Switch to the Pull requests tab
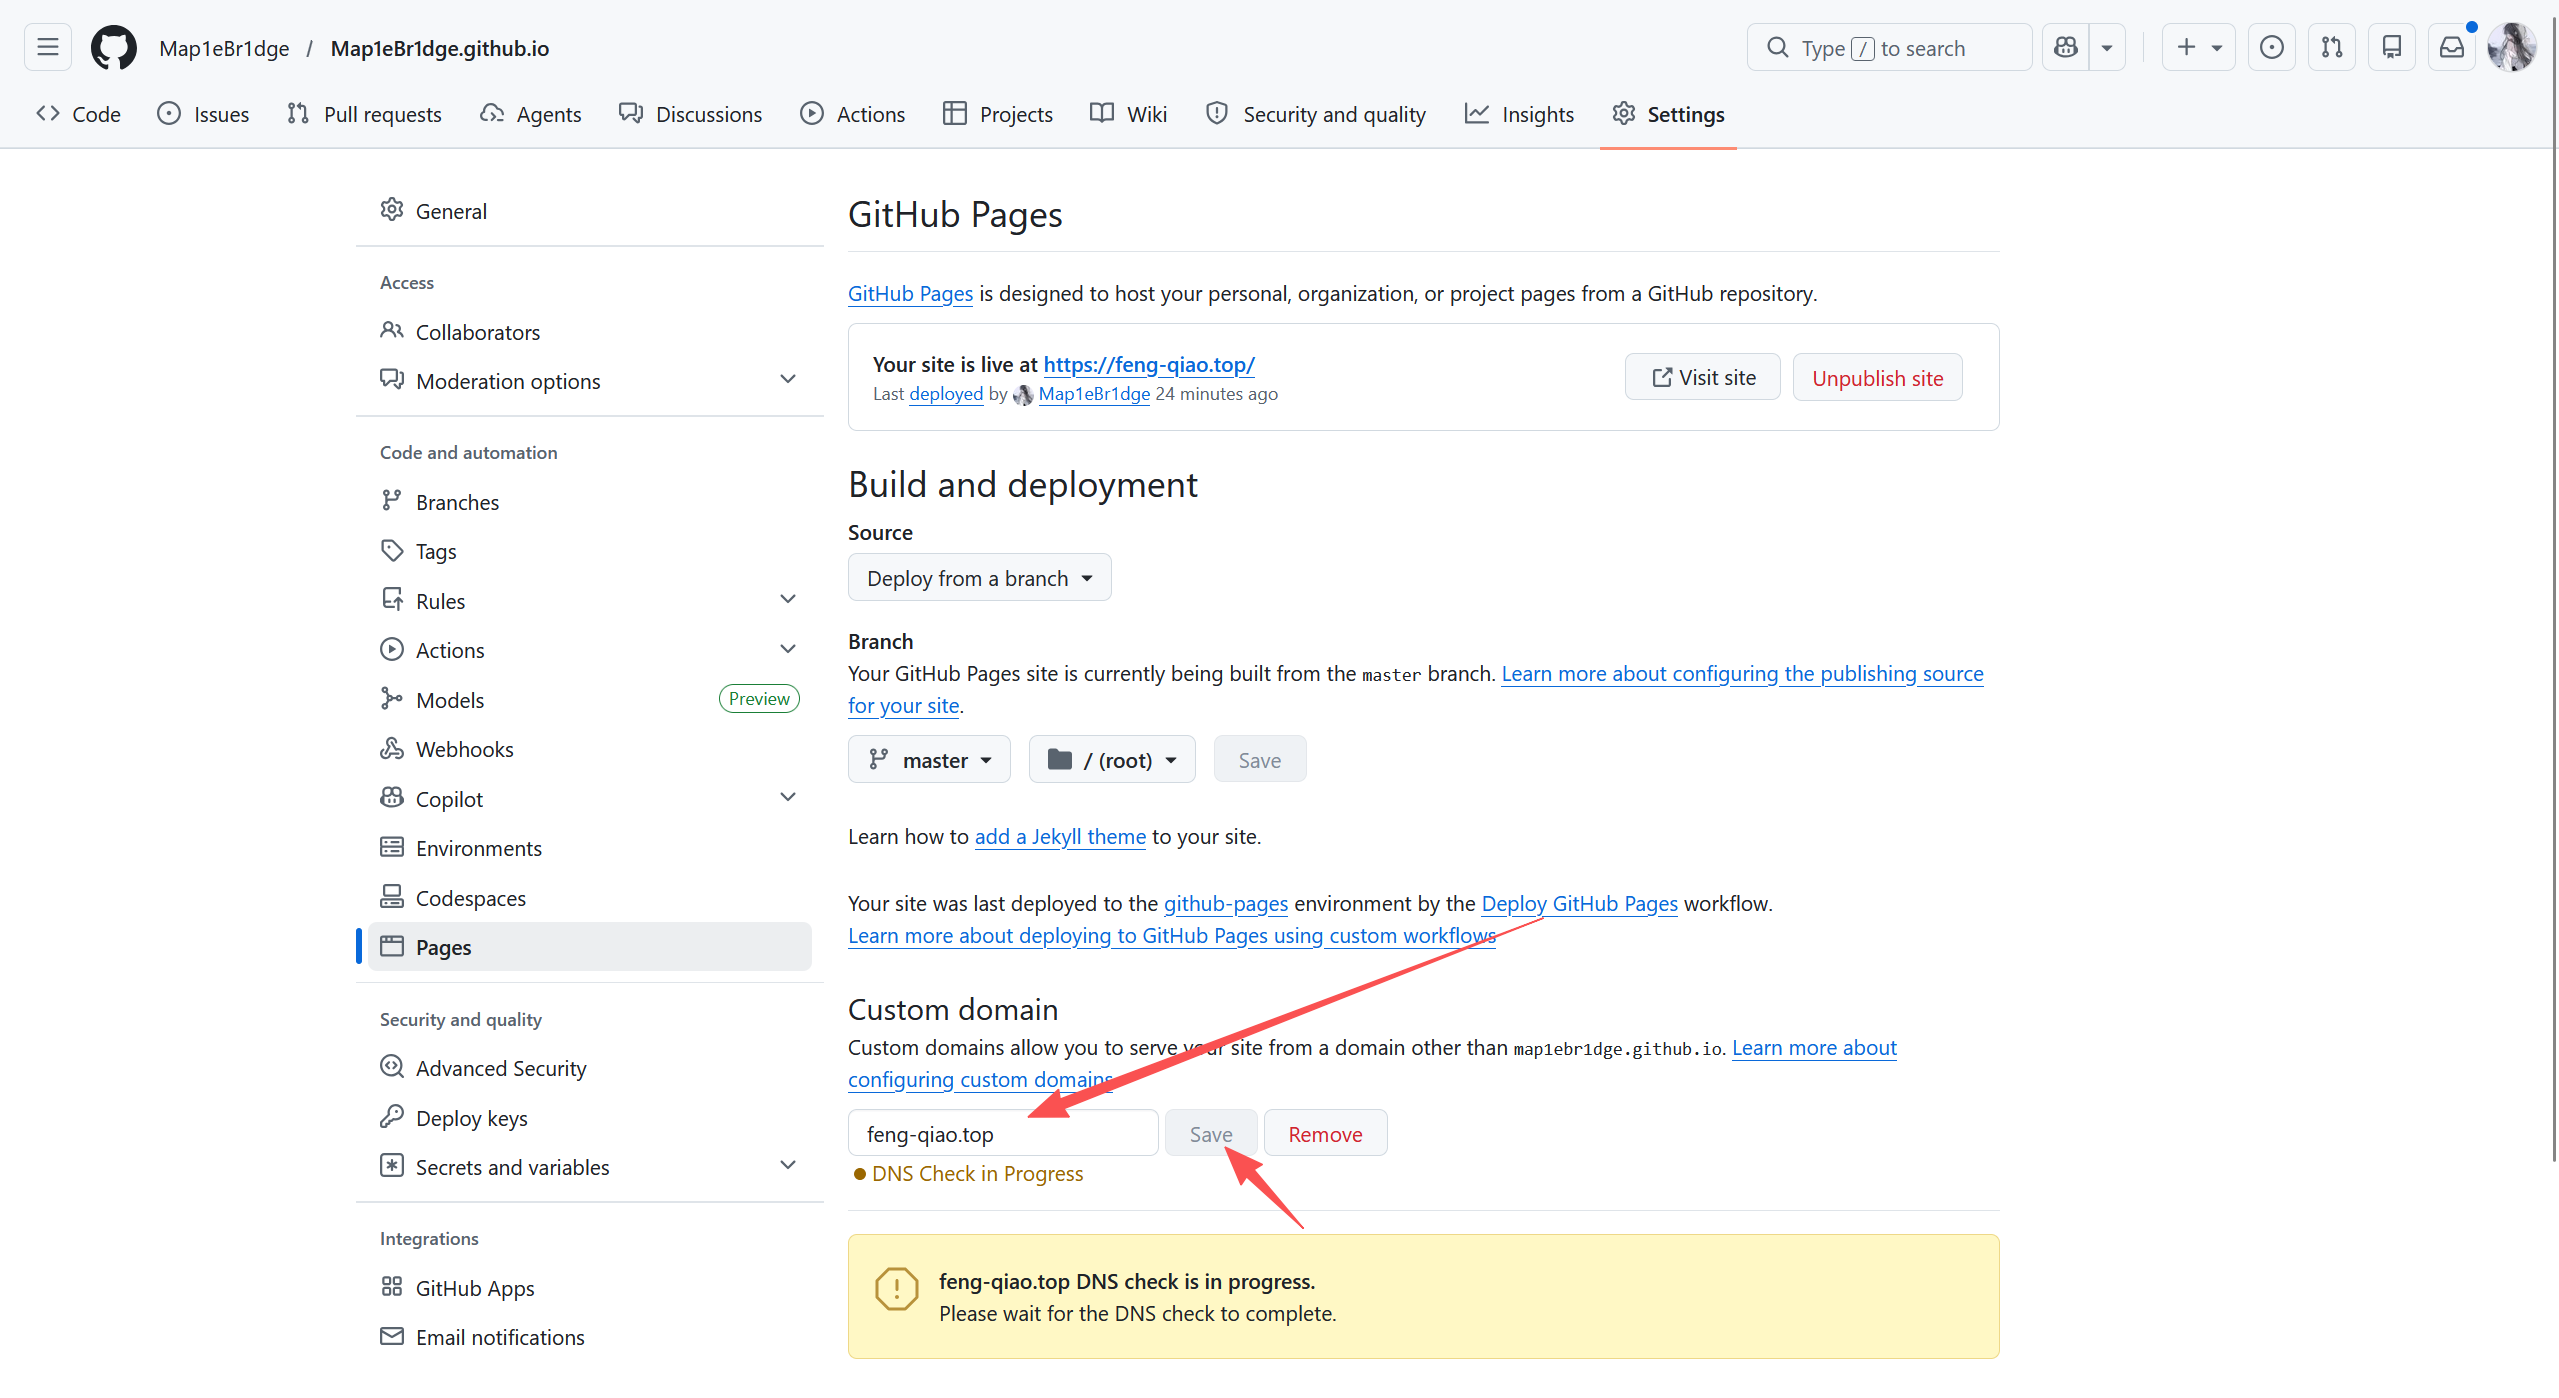2559x1398 pixels. [x=364, y=114]
